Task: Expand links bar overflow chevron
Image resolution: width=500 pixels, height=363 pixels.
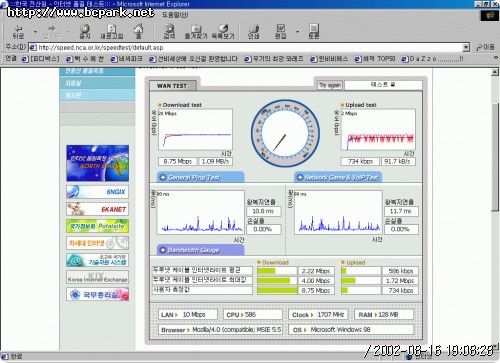Action: tap(496, 58)
